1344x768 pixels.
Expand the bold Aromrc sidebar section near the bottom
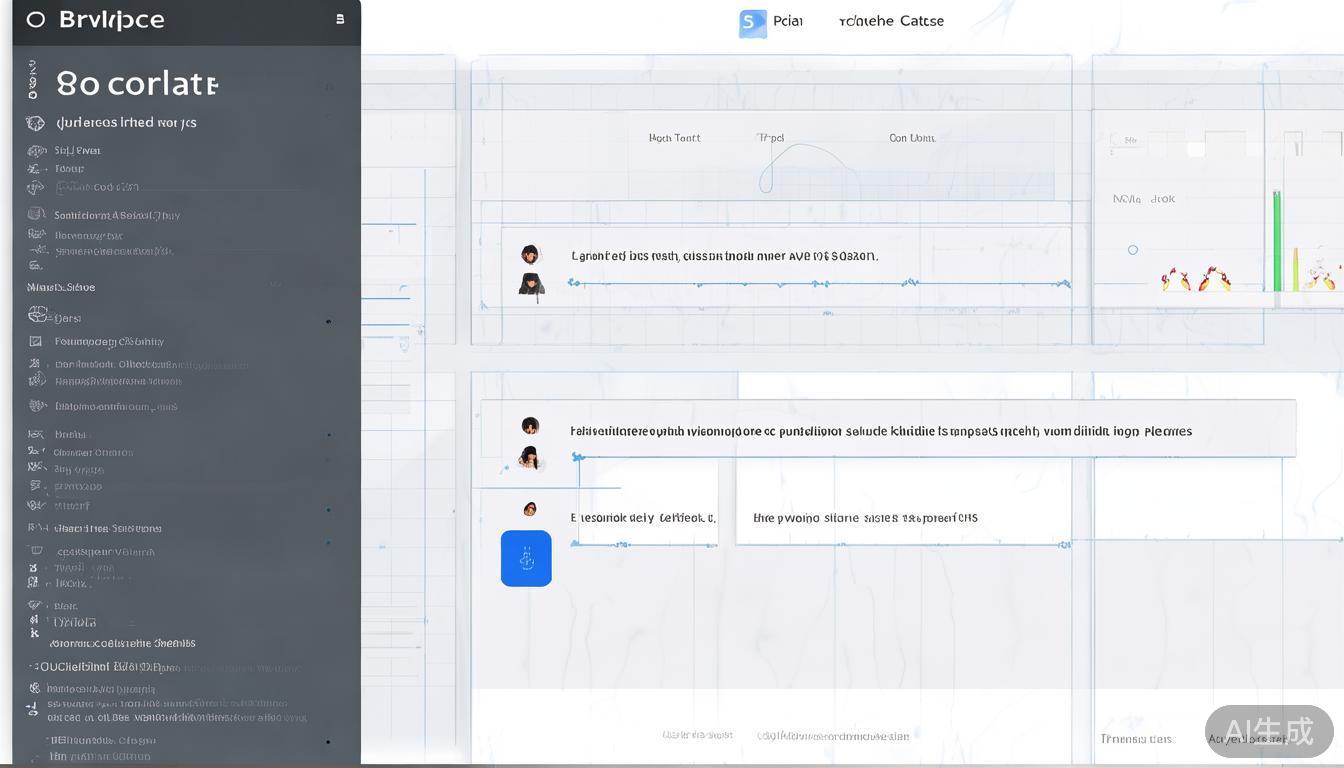122,643
